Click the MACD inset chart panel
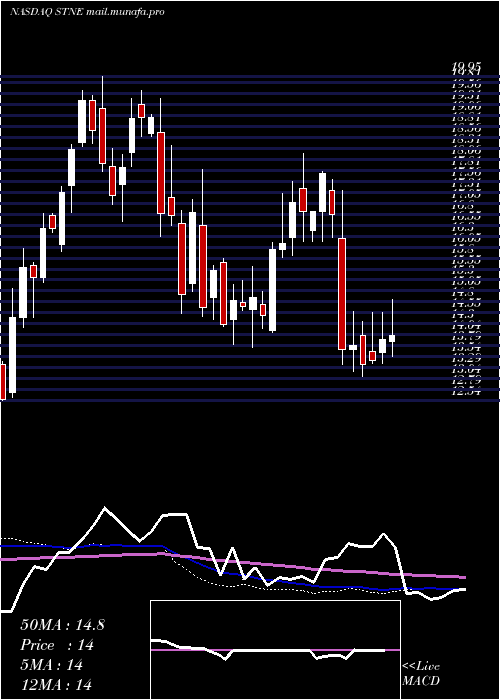This screenshot has width=500, height=700. point(275,650)
